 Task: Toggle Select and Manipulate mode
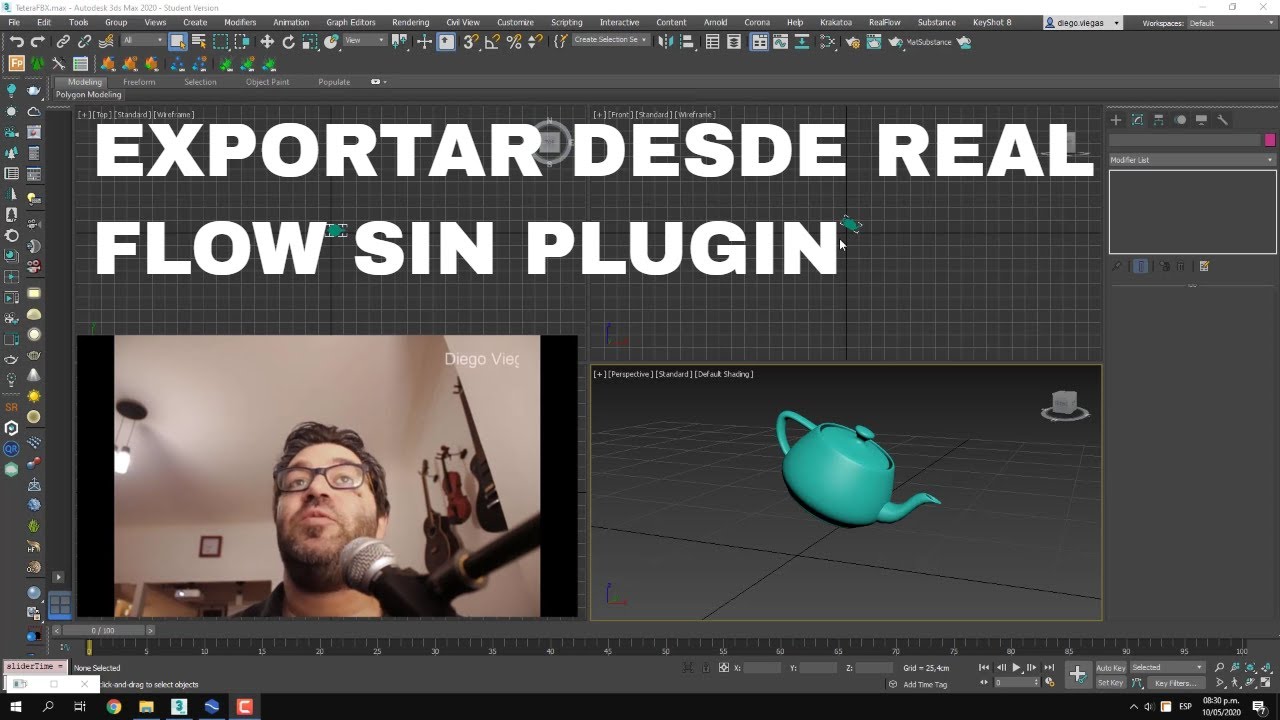(424, 41)
